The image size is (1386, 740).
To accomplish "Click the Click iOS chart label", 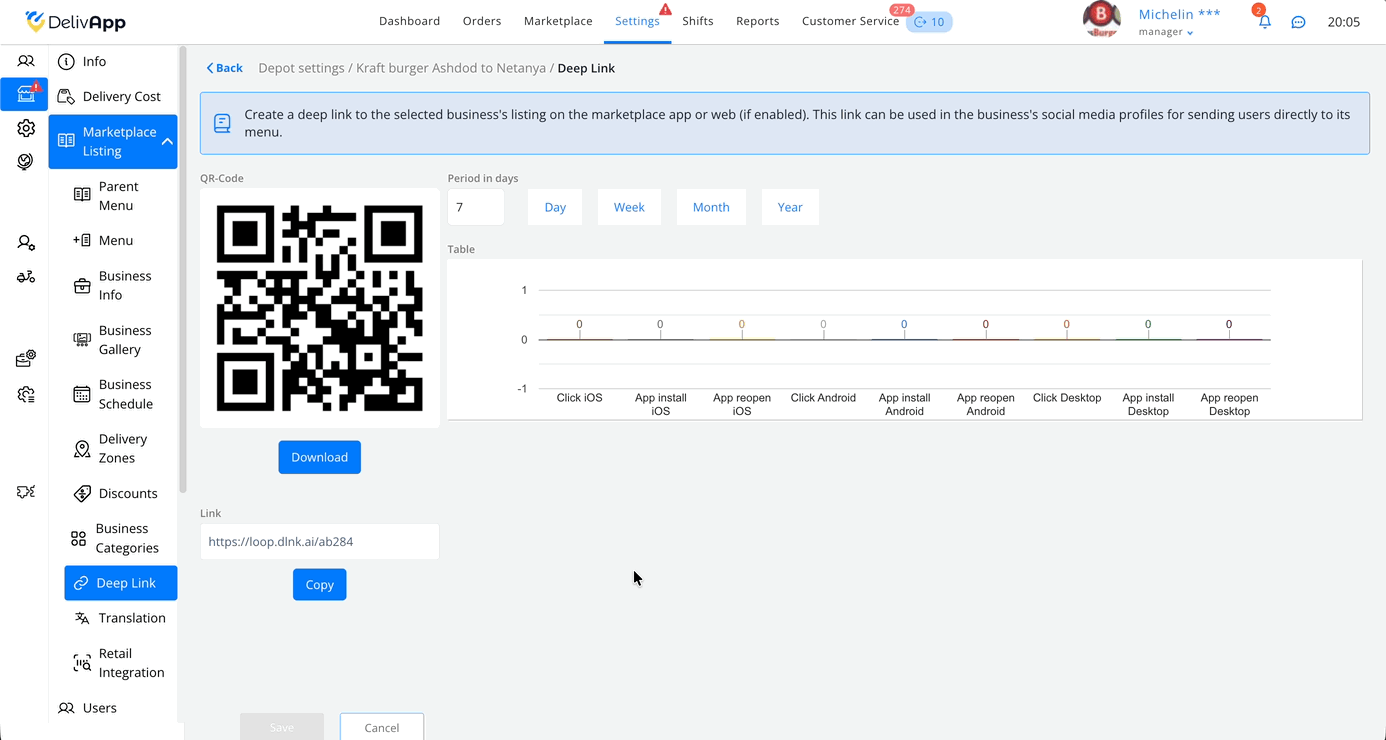I will coord(580,398).
